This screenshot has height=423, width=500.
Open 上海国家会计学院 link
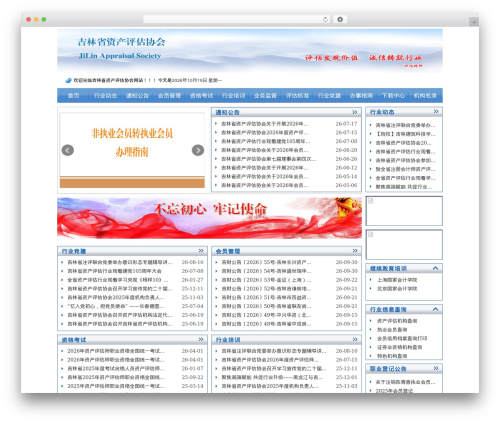tap(397, 280)
